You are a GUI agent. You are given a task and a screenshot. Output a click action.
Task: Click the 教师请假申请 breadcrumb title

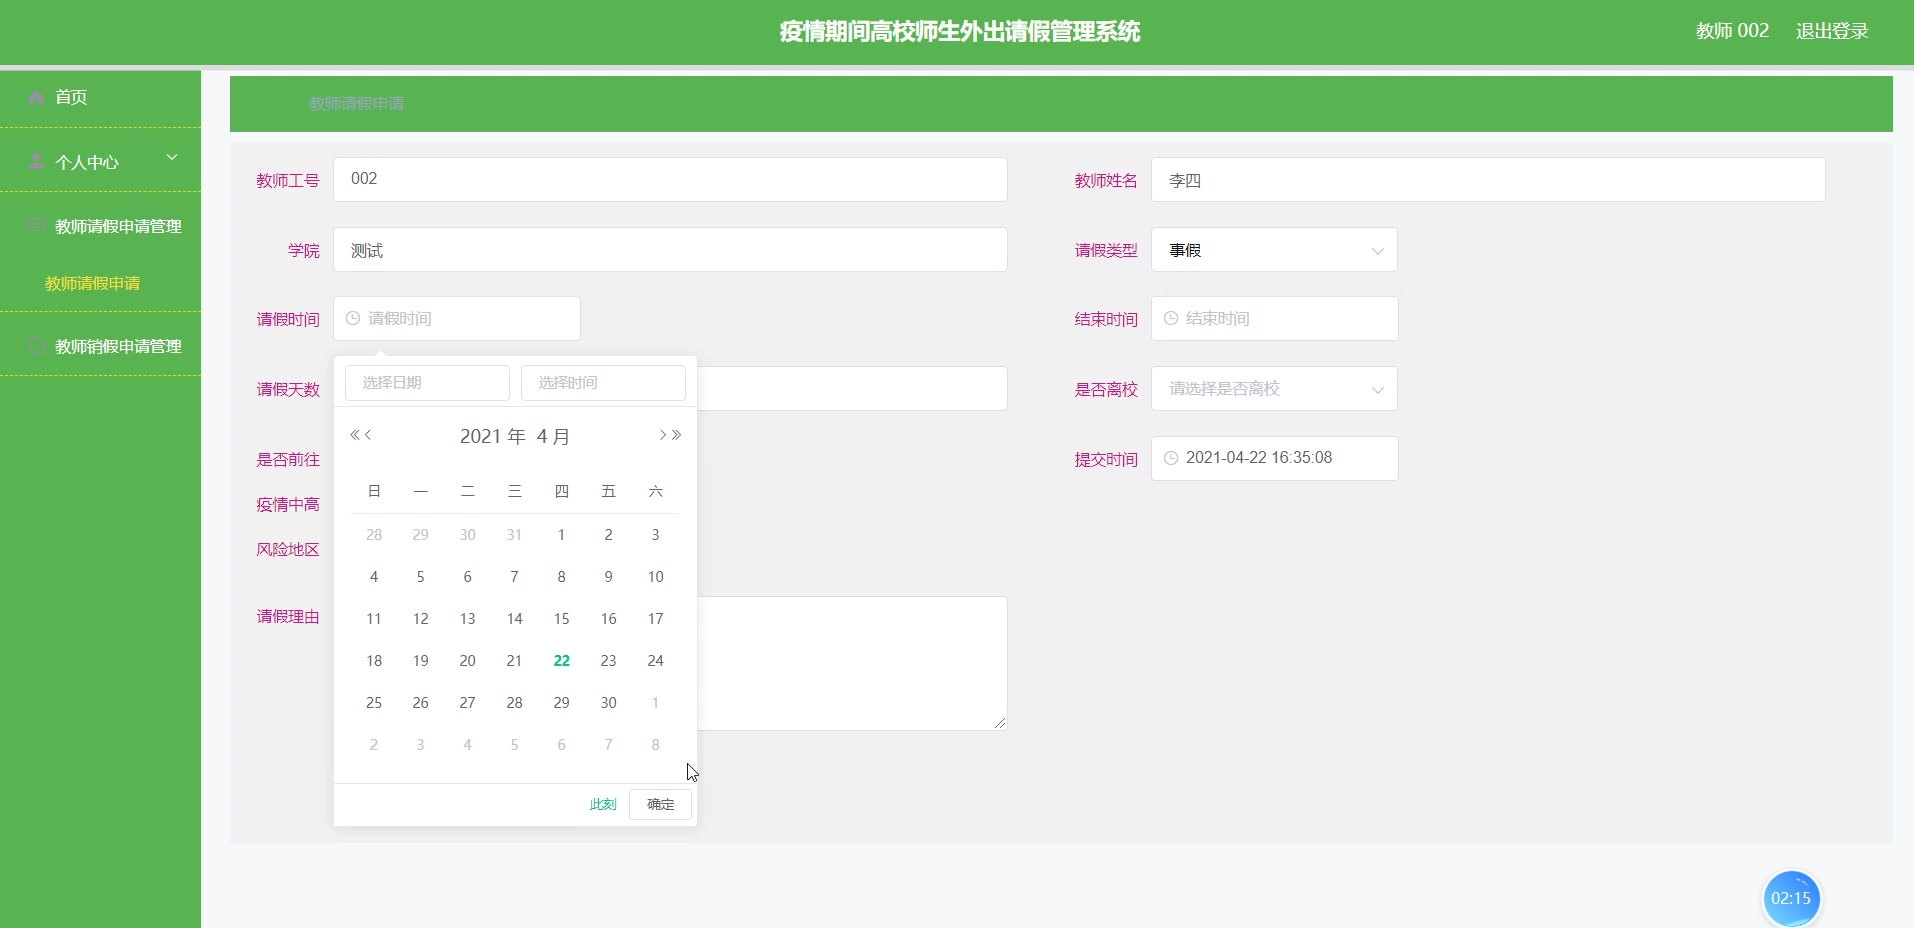[x=357, y=103]
